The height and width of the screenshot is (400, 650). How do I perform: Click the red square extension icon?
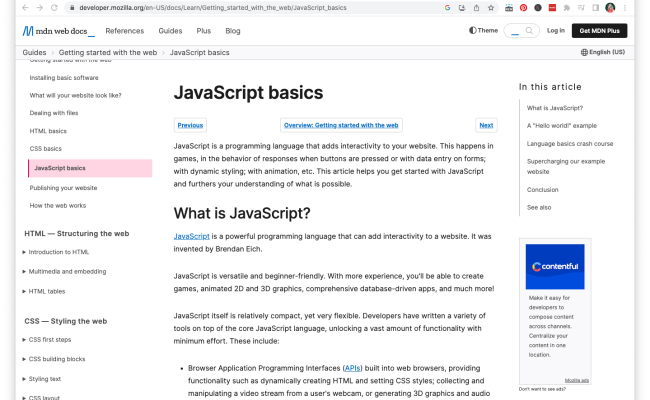click(x=552, y=7)
